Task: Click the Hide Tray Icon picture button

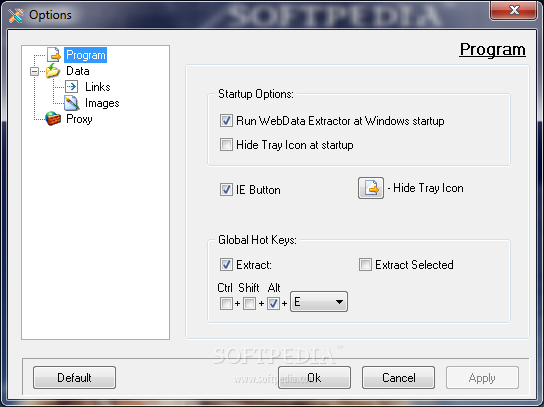Action: (371, 188)
